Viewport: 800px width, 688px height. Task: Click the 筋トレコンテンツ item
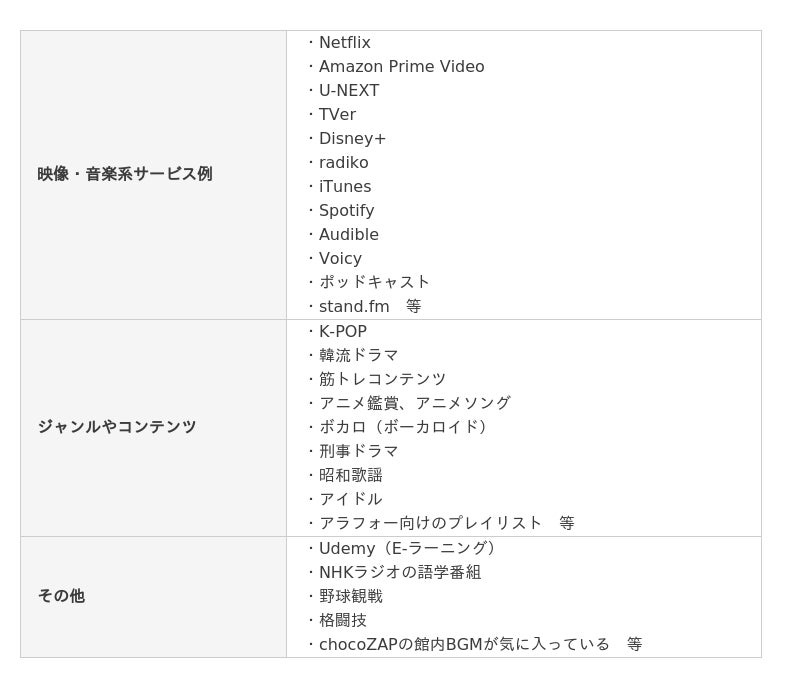[x=382, y=379]
